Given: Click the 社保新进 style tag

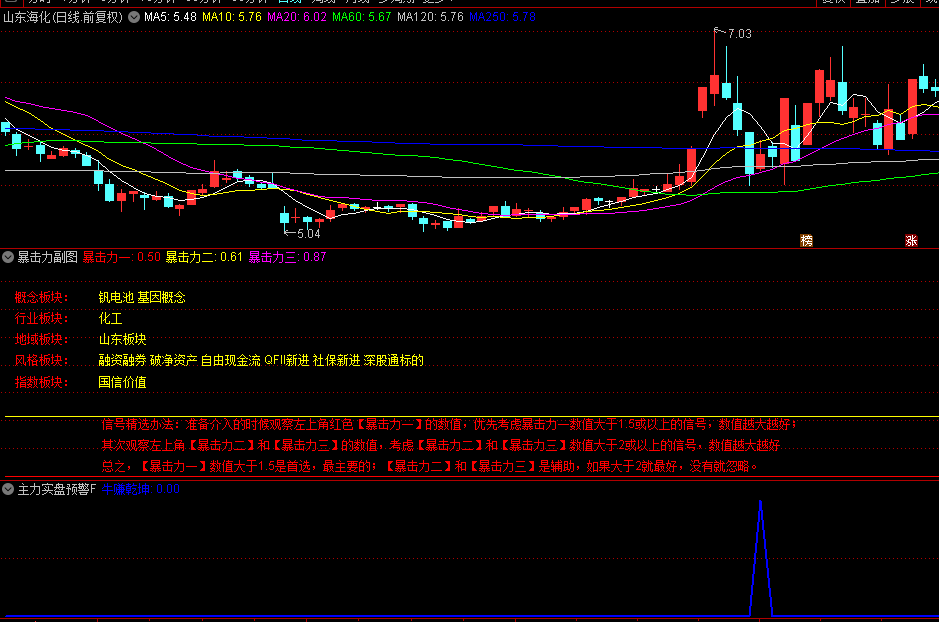Looking at the screenshot, I should 337,360.
